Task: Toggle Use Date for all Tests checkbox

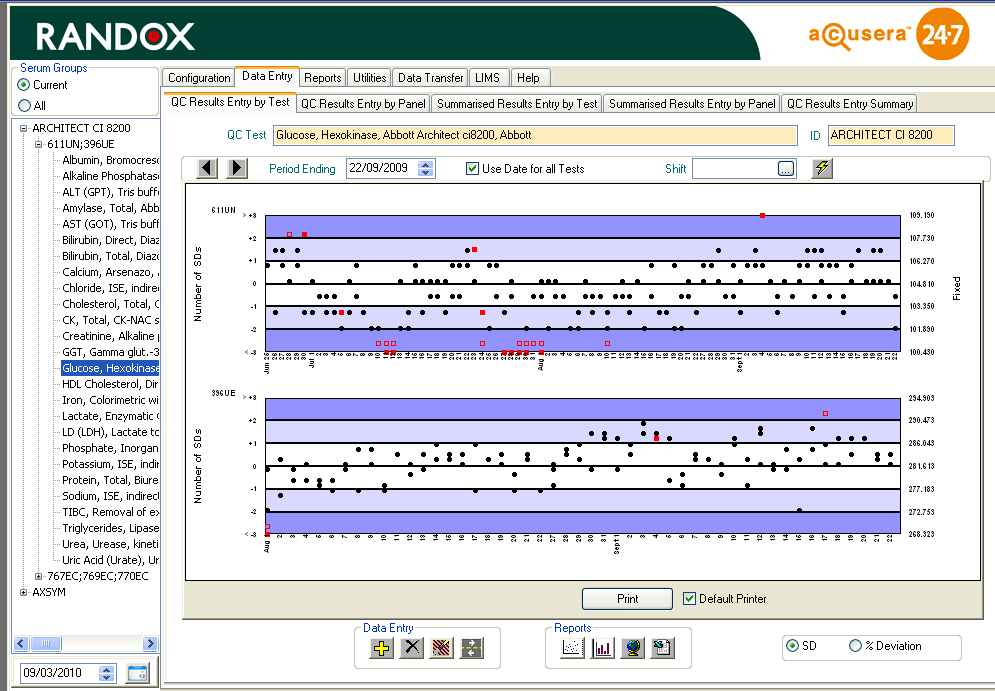Action: [x=472, y=169]
